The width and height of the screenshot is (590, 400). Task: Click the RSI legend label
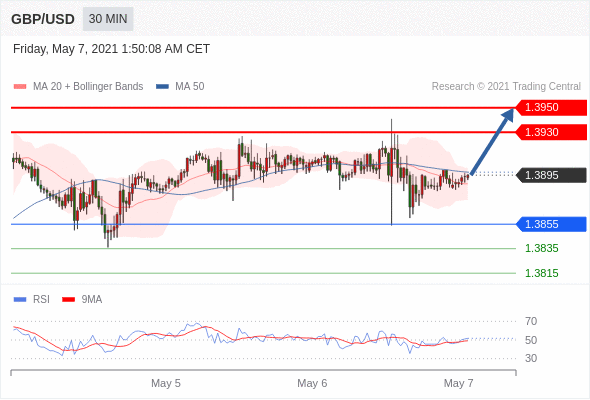41,300
